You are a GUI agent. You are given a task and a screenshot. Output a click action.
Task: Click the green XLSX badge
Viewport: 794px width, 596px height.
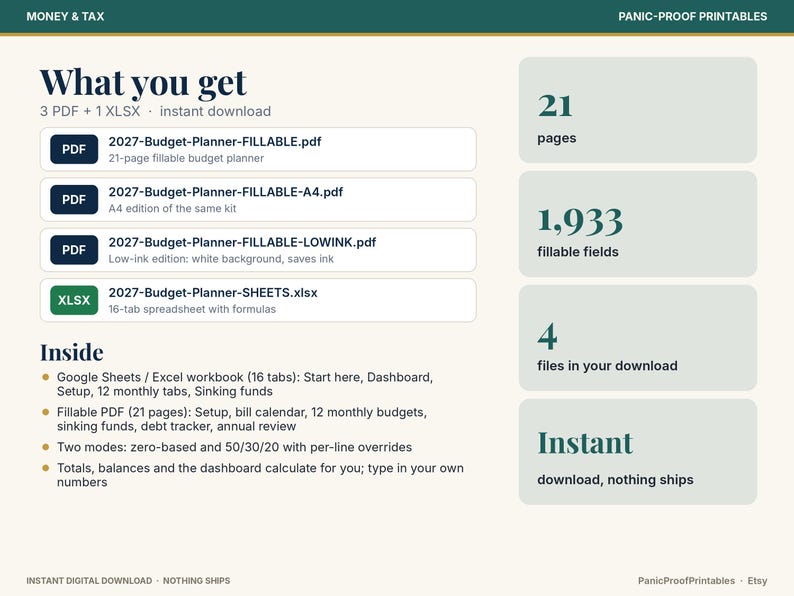[x=74, y=300]
